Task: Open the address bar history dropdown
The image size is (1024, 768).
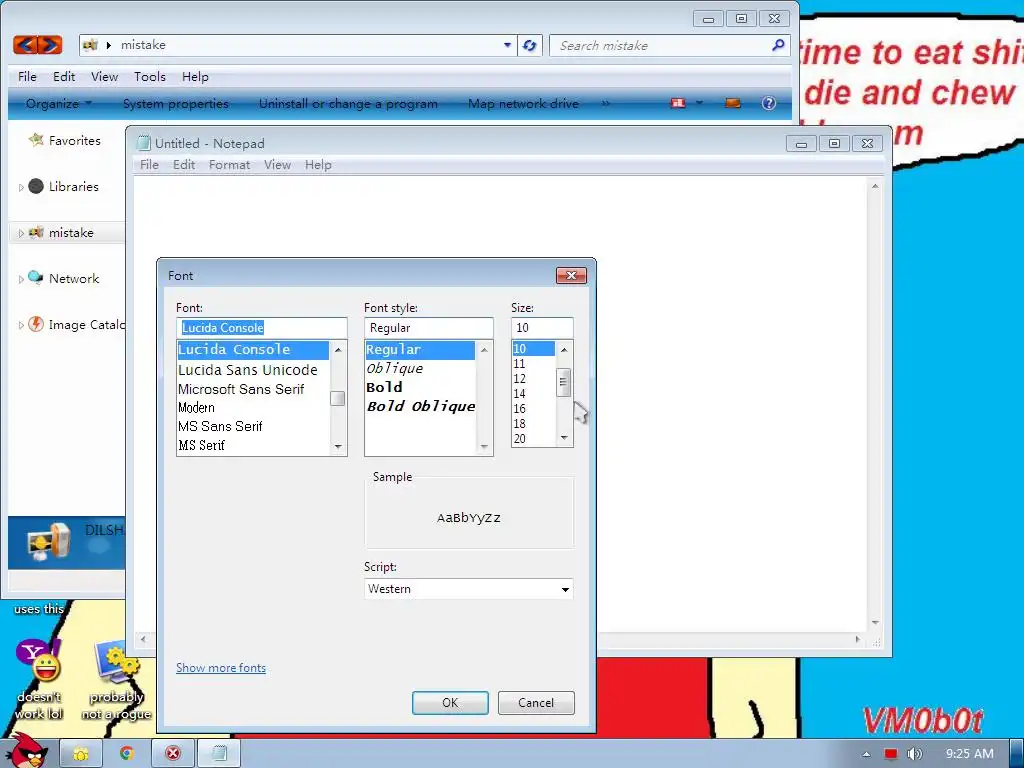Action: [507, 45]
